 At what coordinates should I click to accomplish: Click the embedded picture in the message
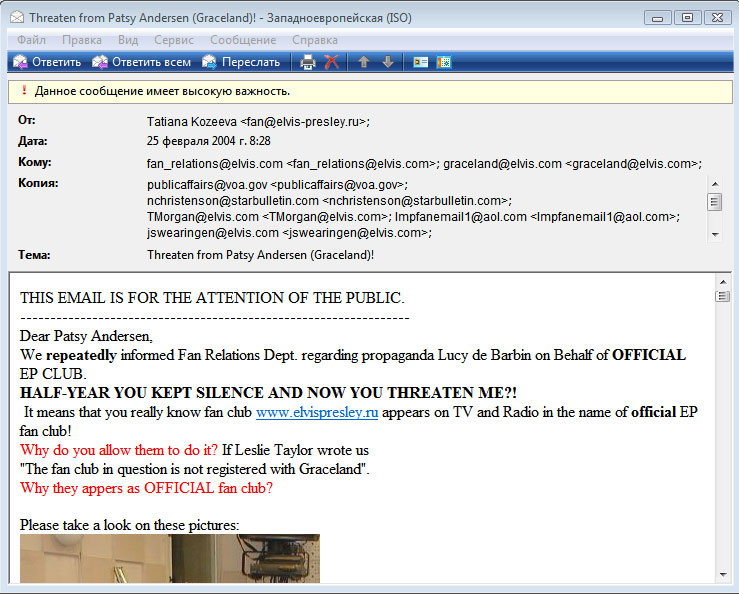tap(170, 558)
